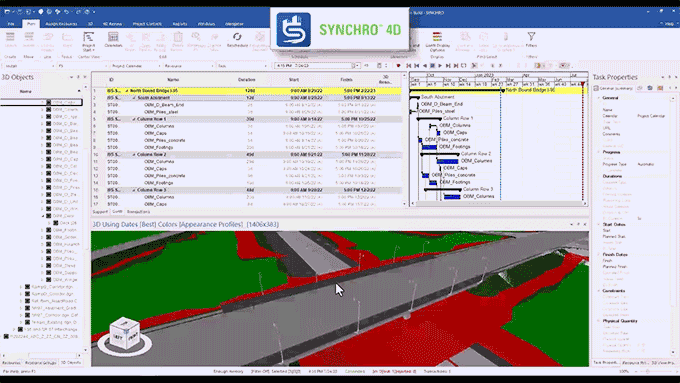Click the orientation view cube in 3D view
This screenshot has height=383, width=680.
tap(125, 333)
